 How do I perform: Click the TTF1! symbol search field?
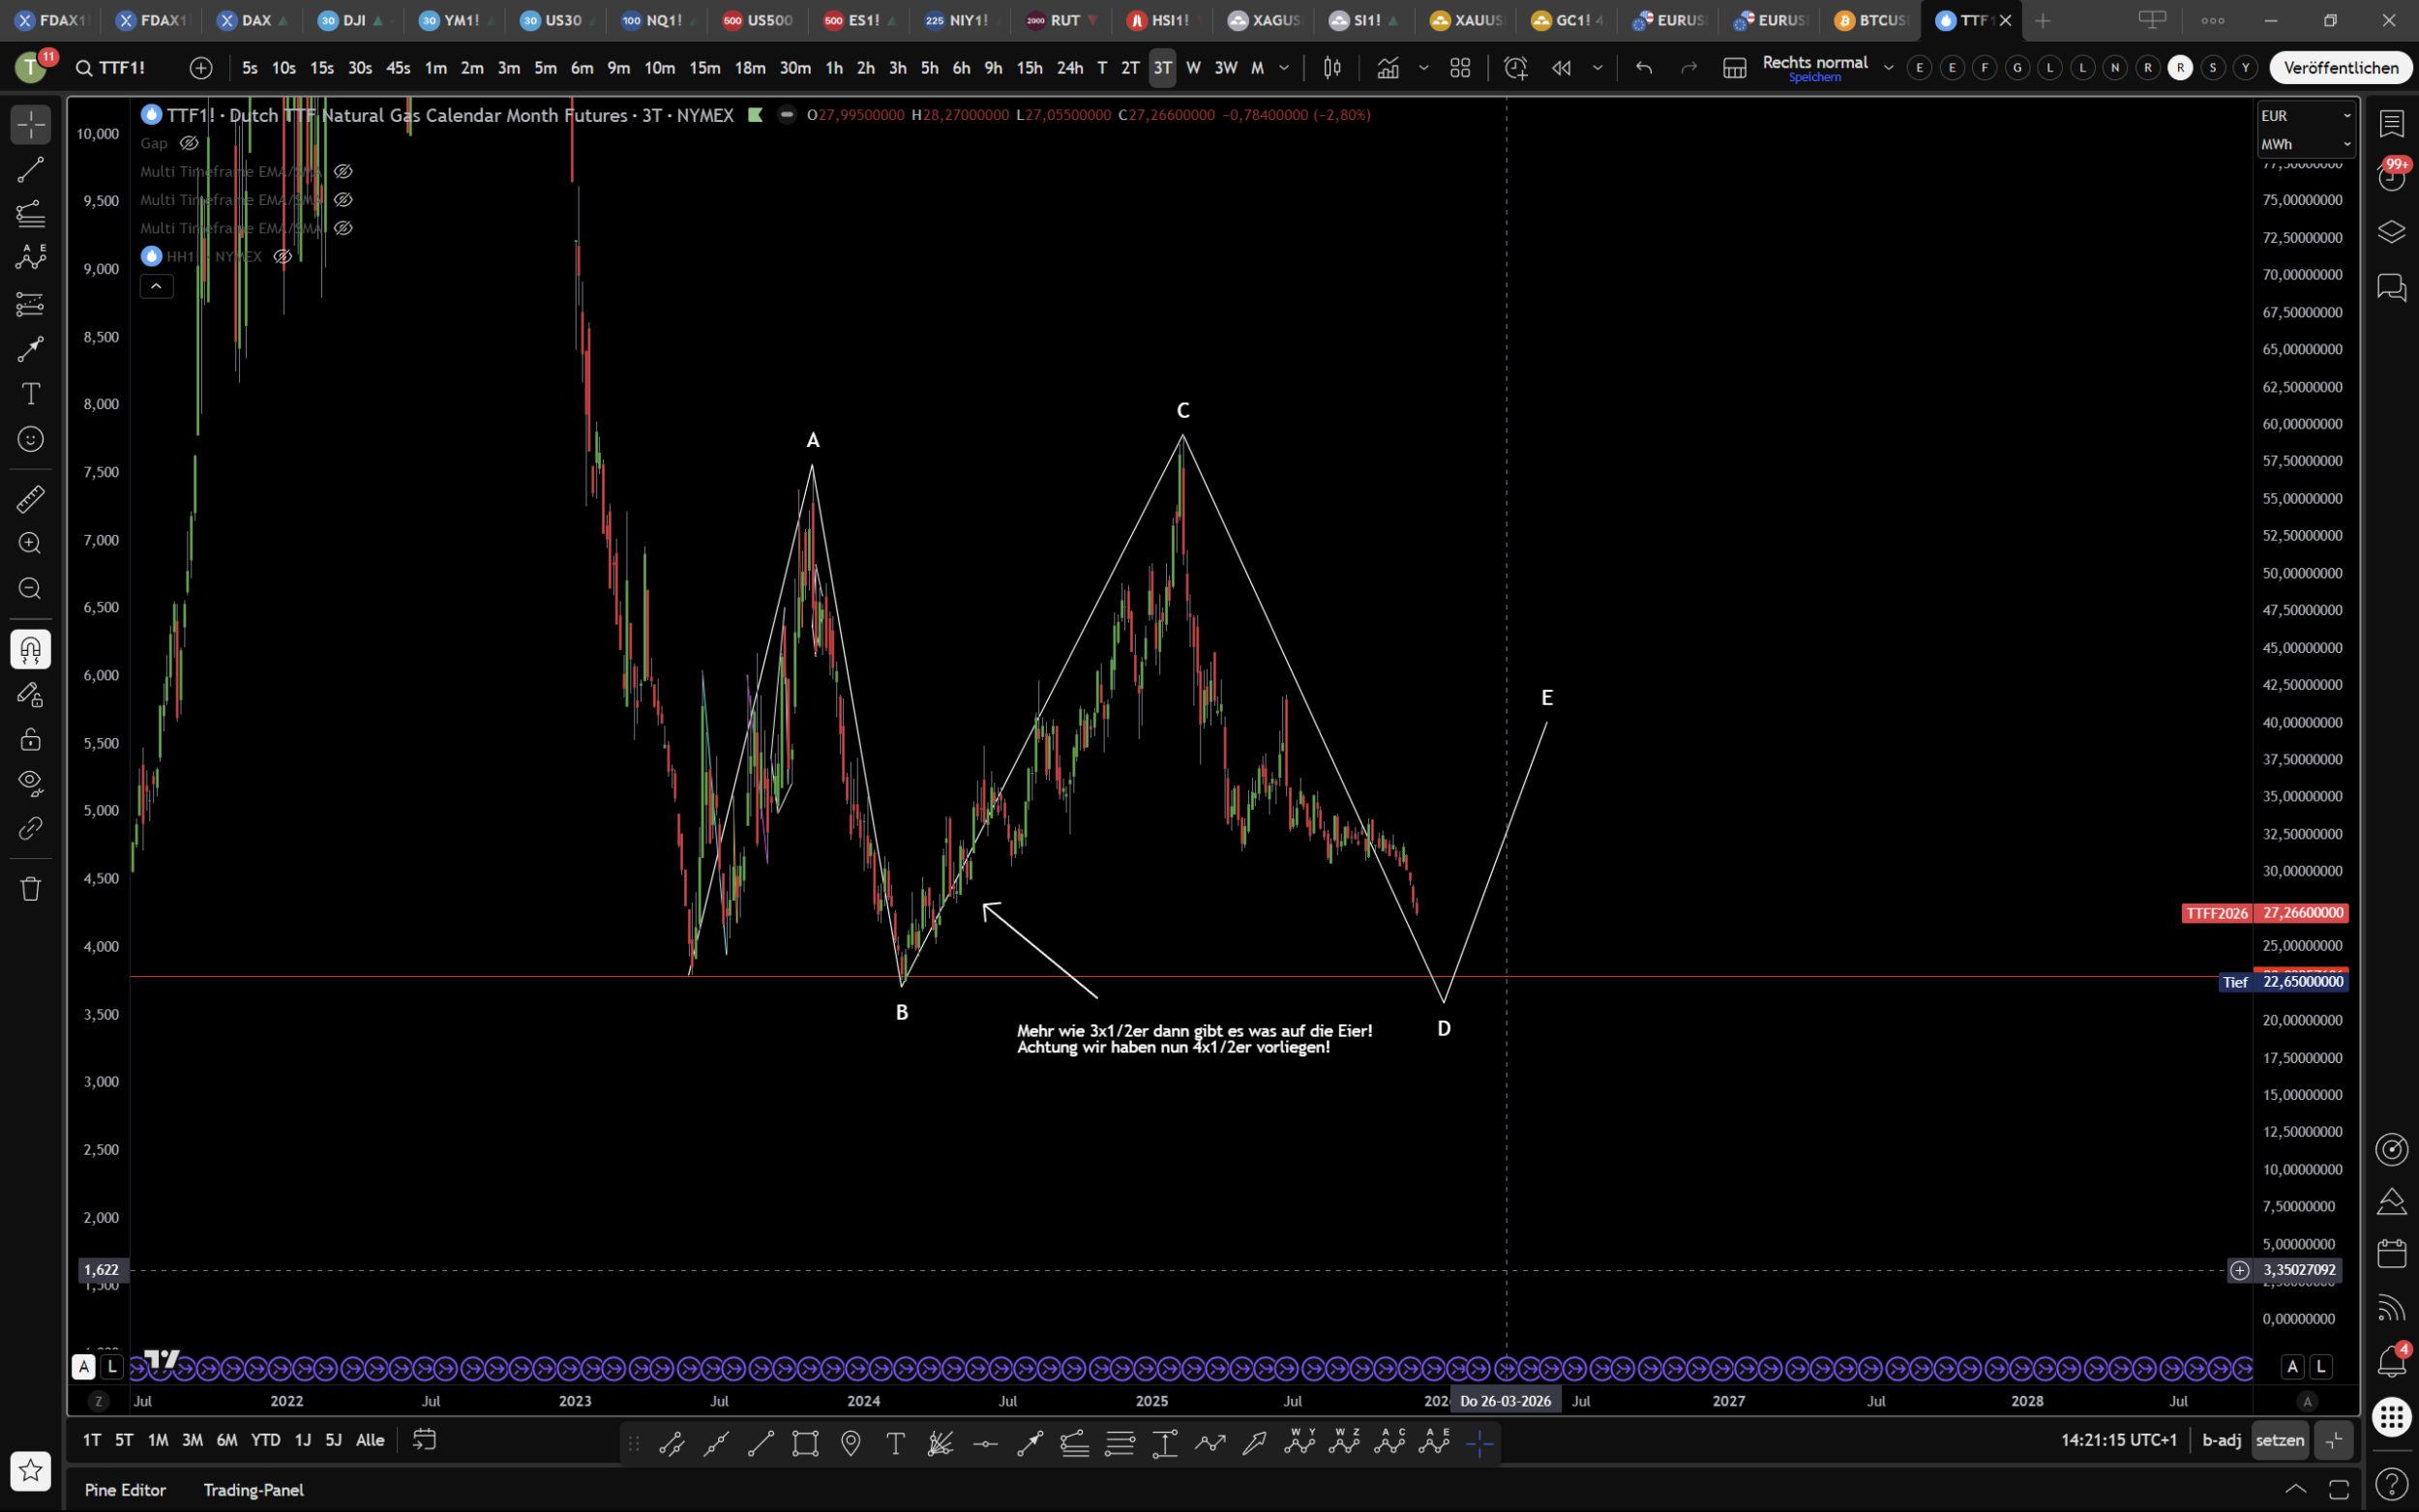[122, 68]
